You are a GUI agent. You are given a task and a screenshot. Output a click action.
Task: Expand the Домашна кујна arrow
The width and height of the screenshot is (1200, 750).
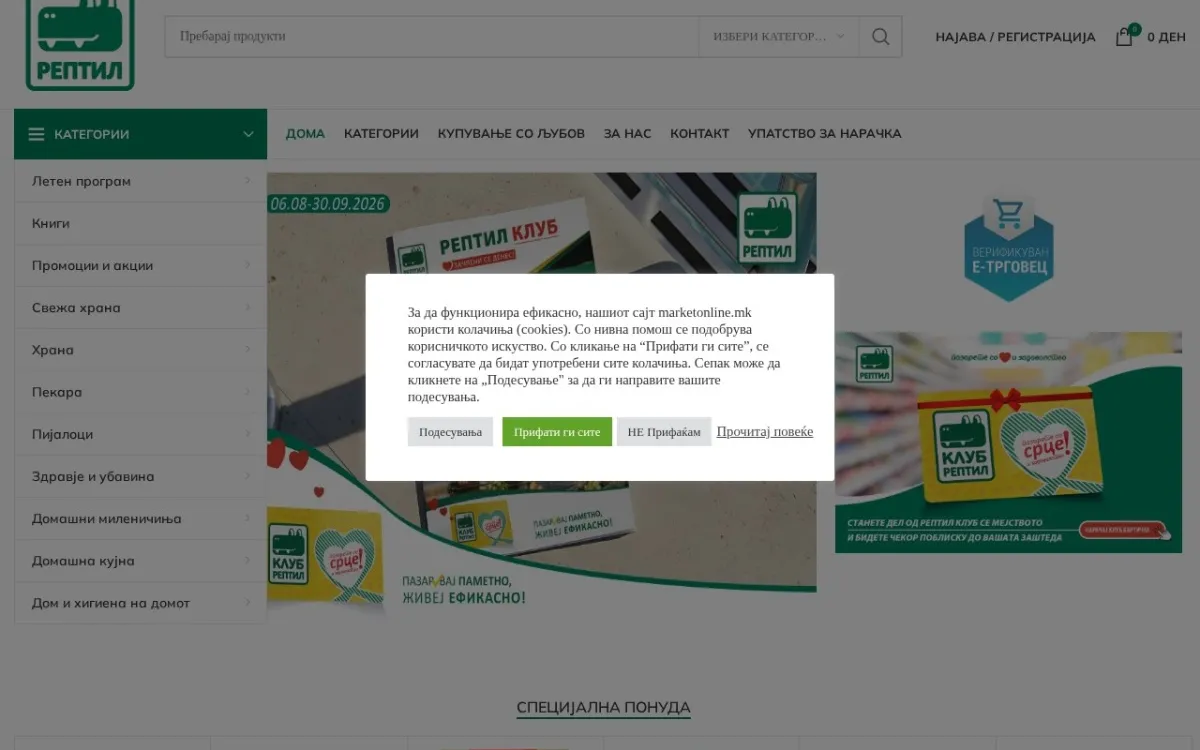[247, 560]
